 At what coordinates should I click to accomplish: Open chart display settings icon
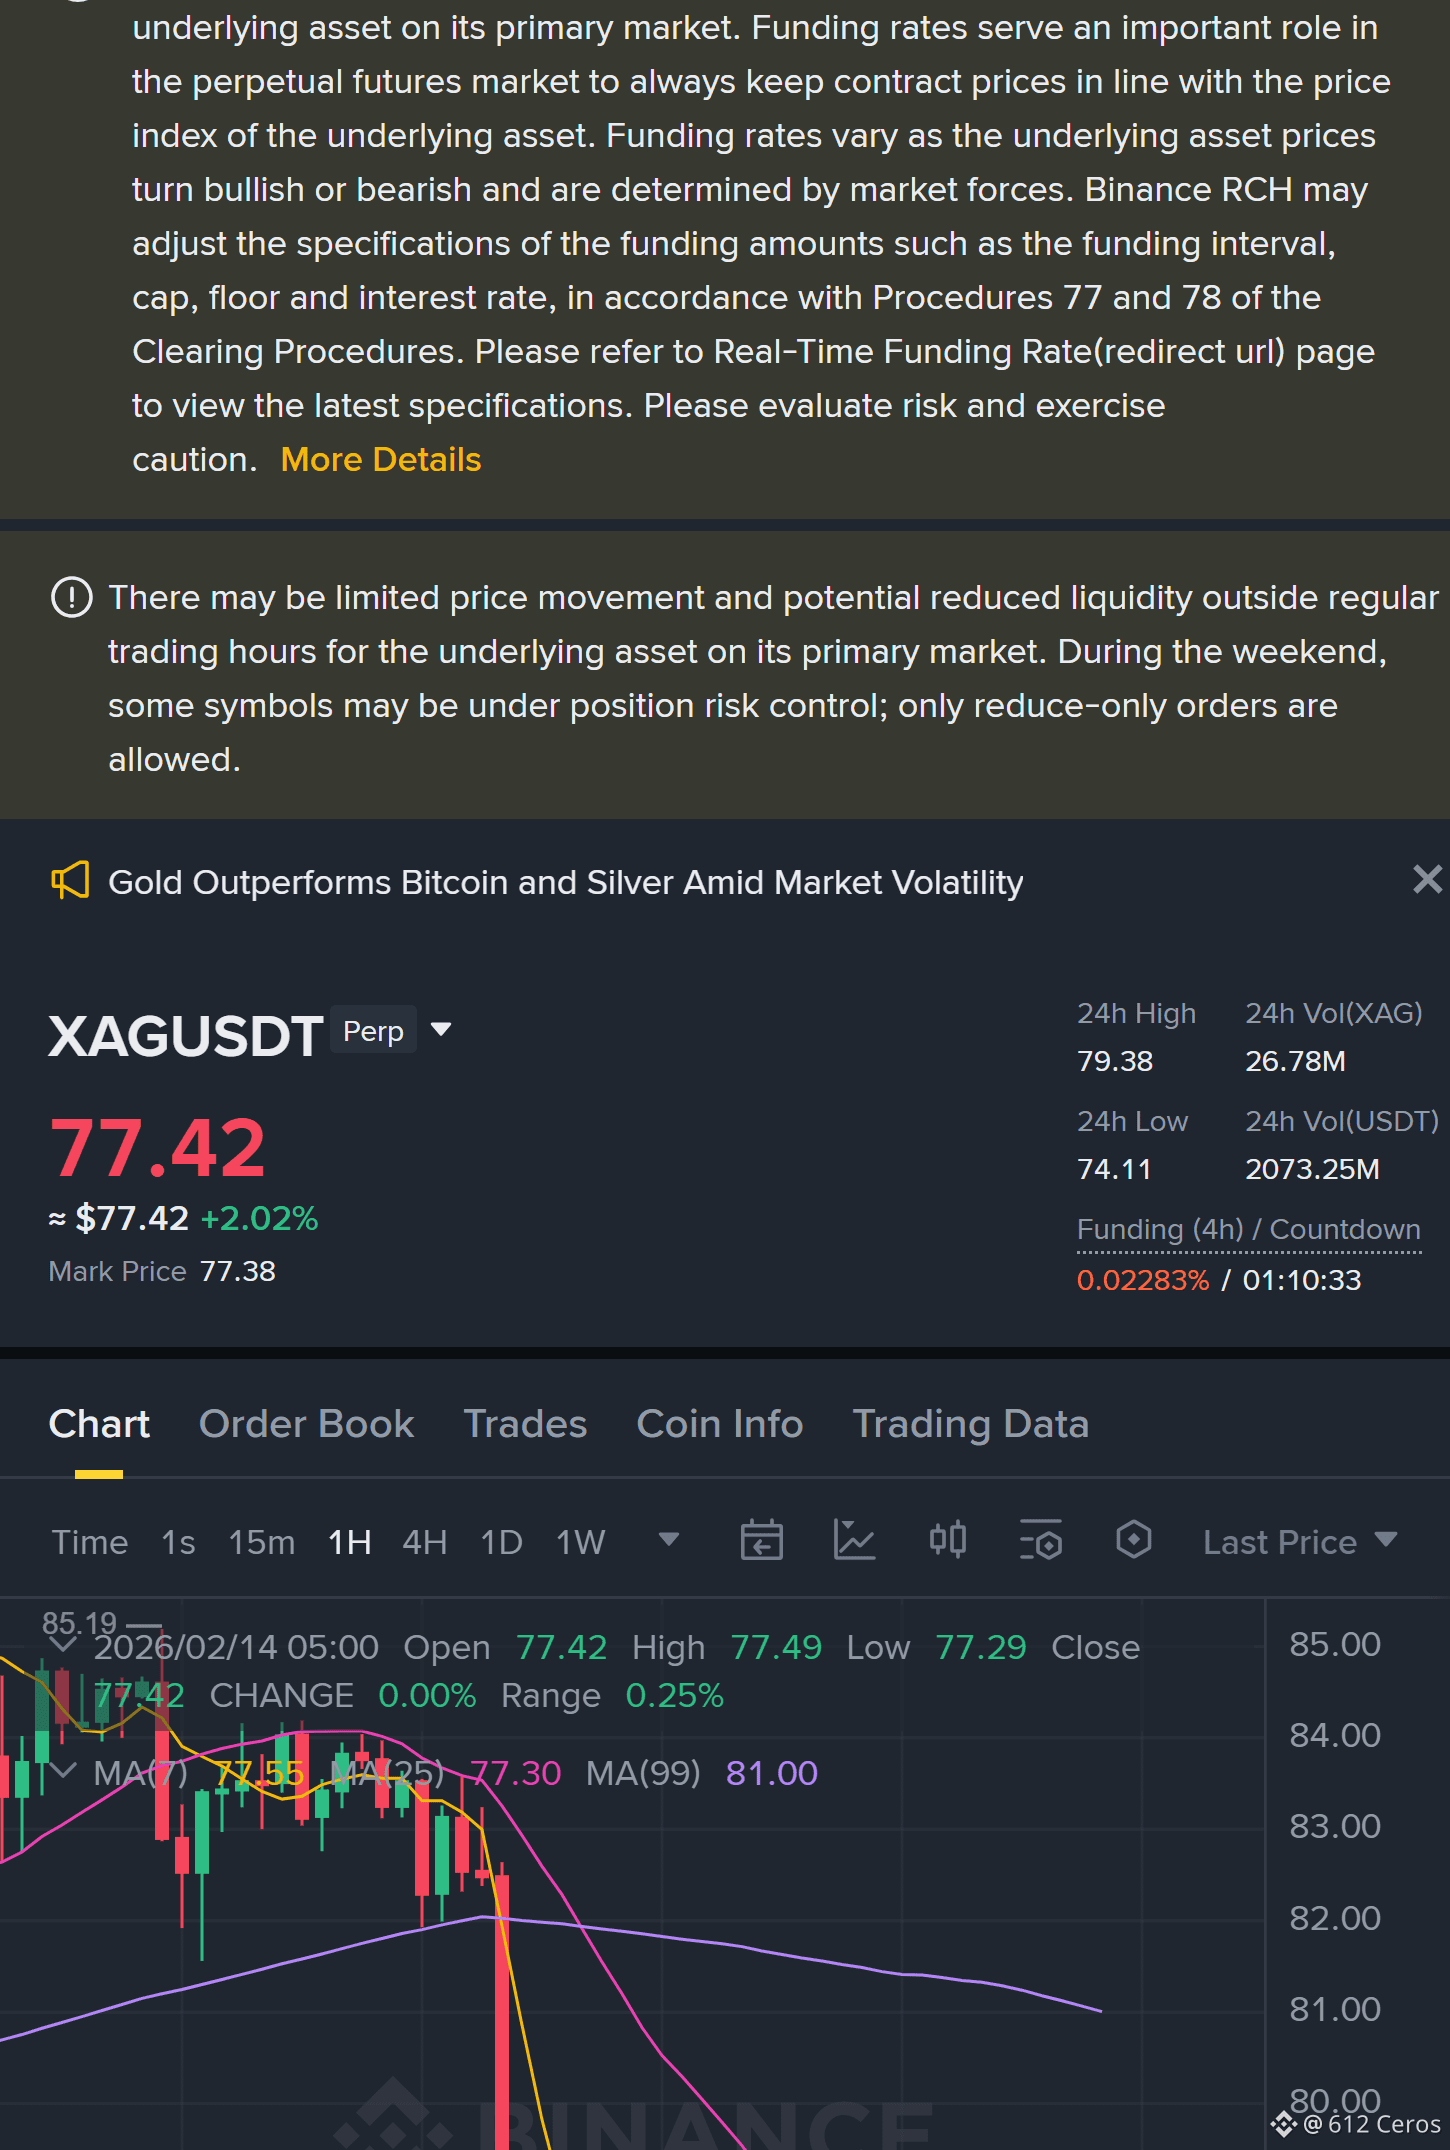click(x=1040, y=1540)
